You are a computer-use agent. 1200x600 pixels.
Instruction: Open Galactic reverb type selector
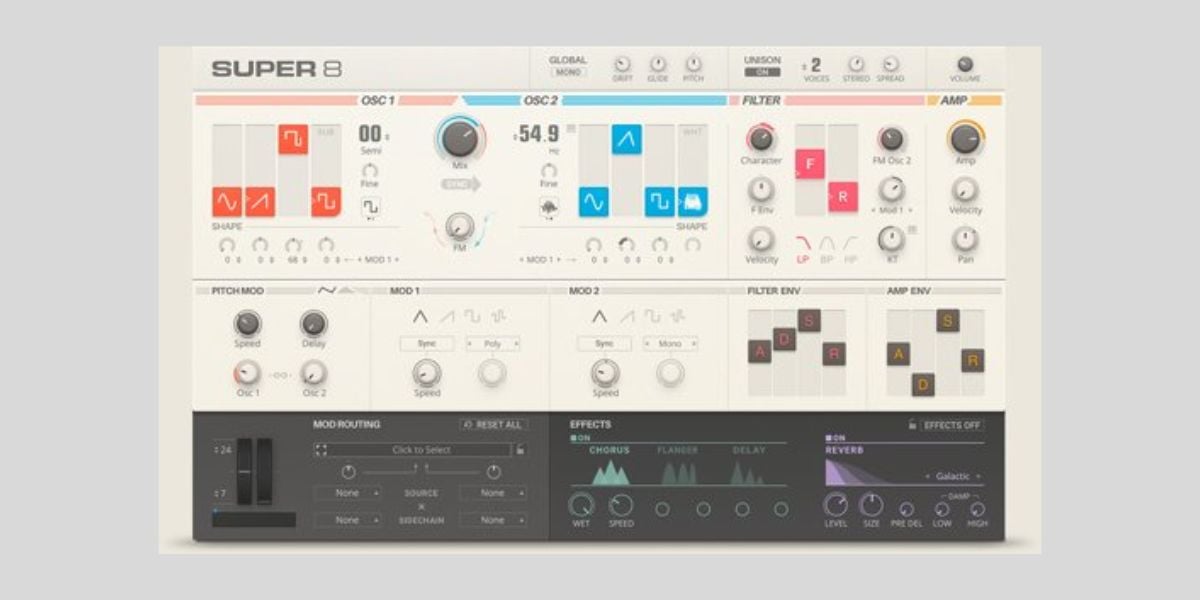click(951, 476)
